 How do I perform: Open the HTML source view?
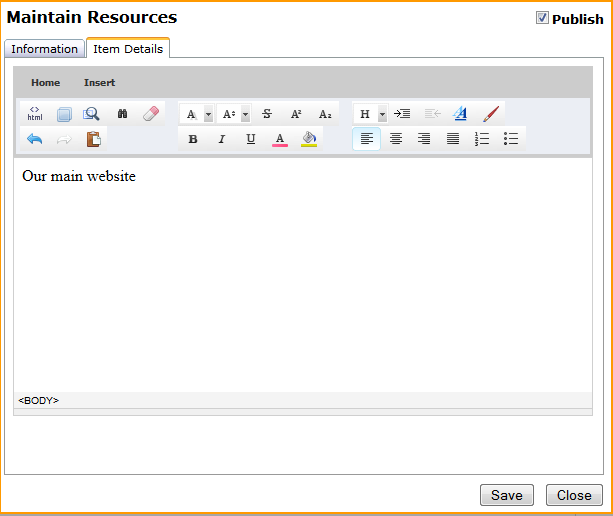pos(35,114)
